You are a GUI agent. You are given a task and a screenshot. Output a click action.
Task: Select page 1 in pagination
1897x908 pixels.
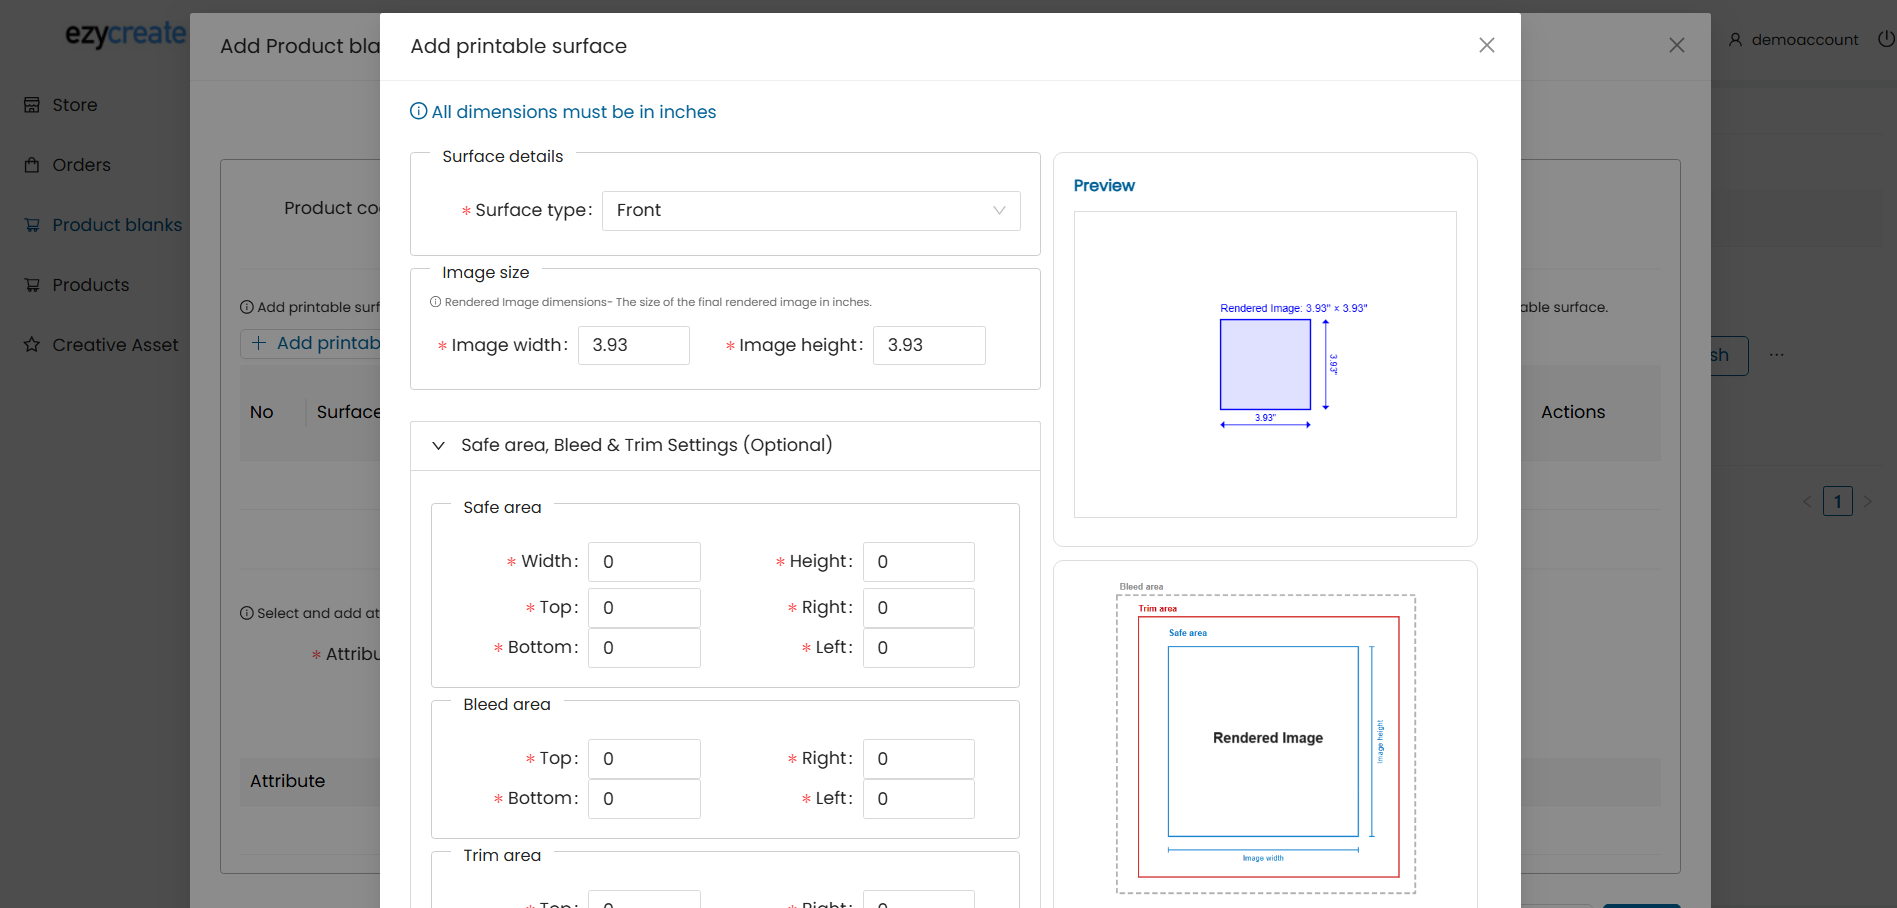tap(1837, 501)
